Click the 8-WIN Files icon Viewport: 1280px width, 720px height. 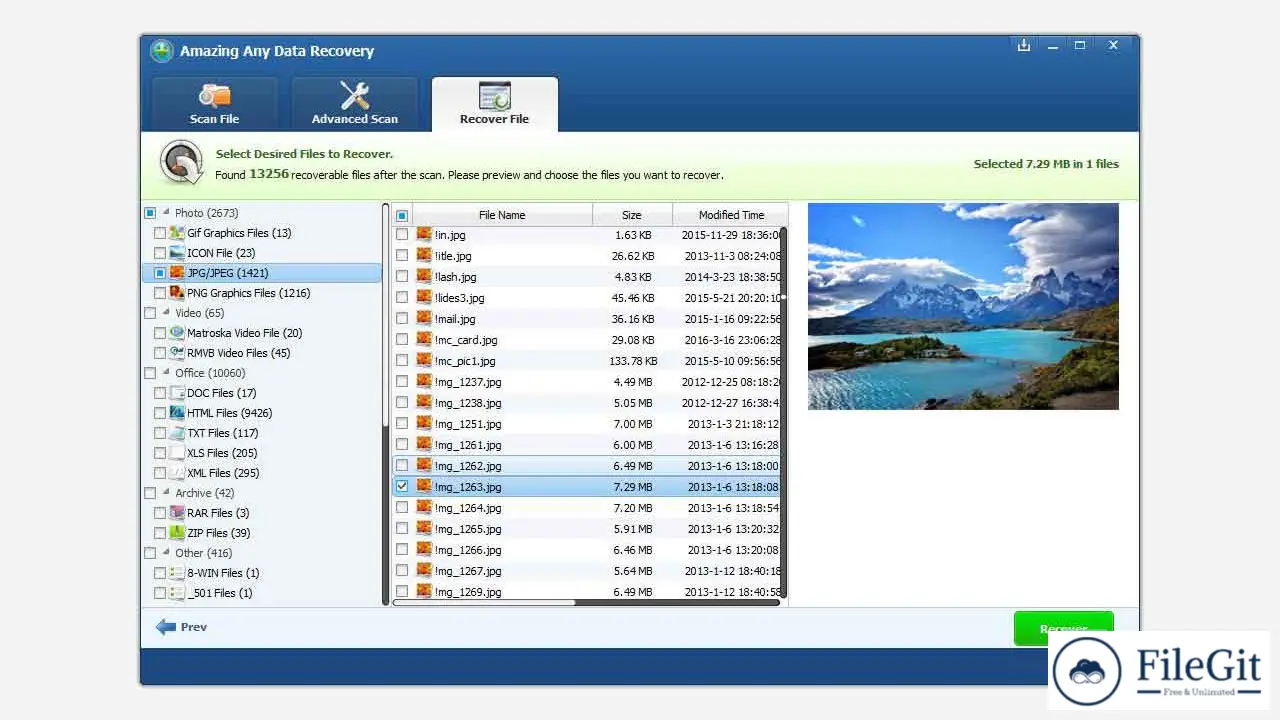click(177, 573)
